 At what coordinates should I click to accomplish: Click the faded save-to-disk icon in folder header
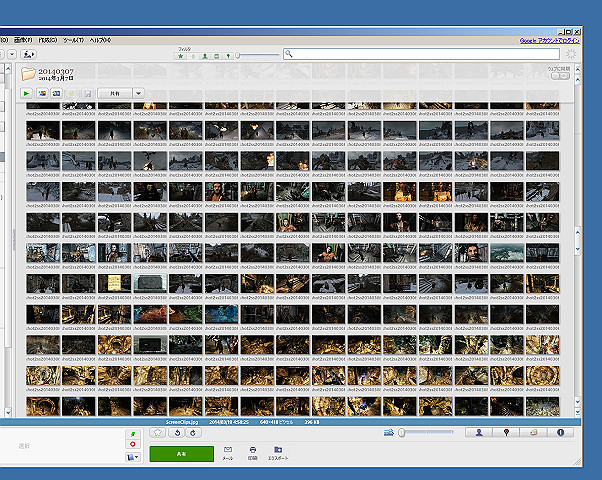[88, 93]
